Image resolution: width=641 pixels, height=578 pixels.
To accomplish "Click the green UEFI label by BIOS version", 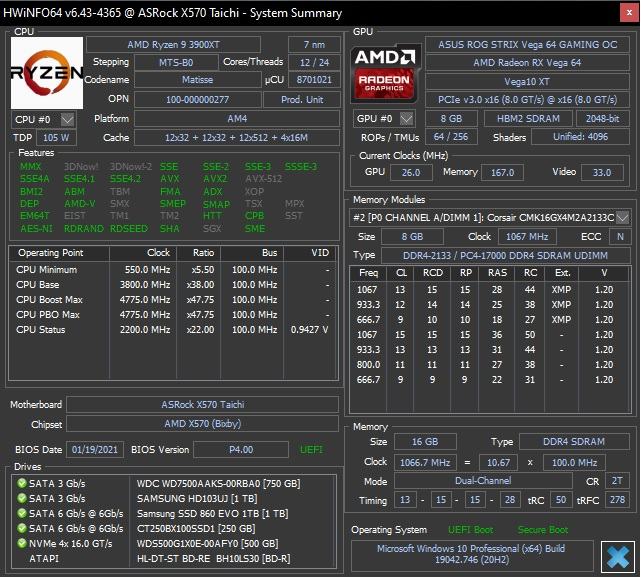I will point(311,450).
